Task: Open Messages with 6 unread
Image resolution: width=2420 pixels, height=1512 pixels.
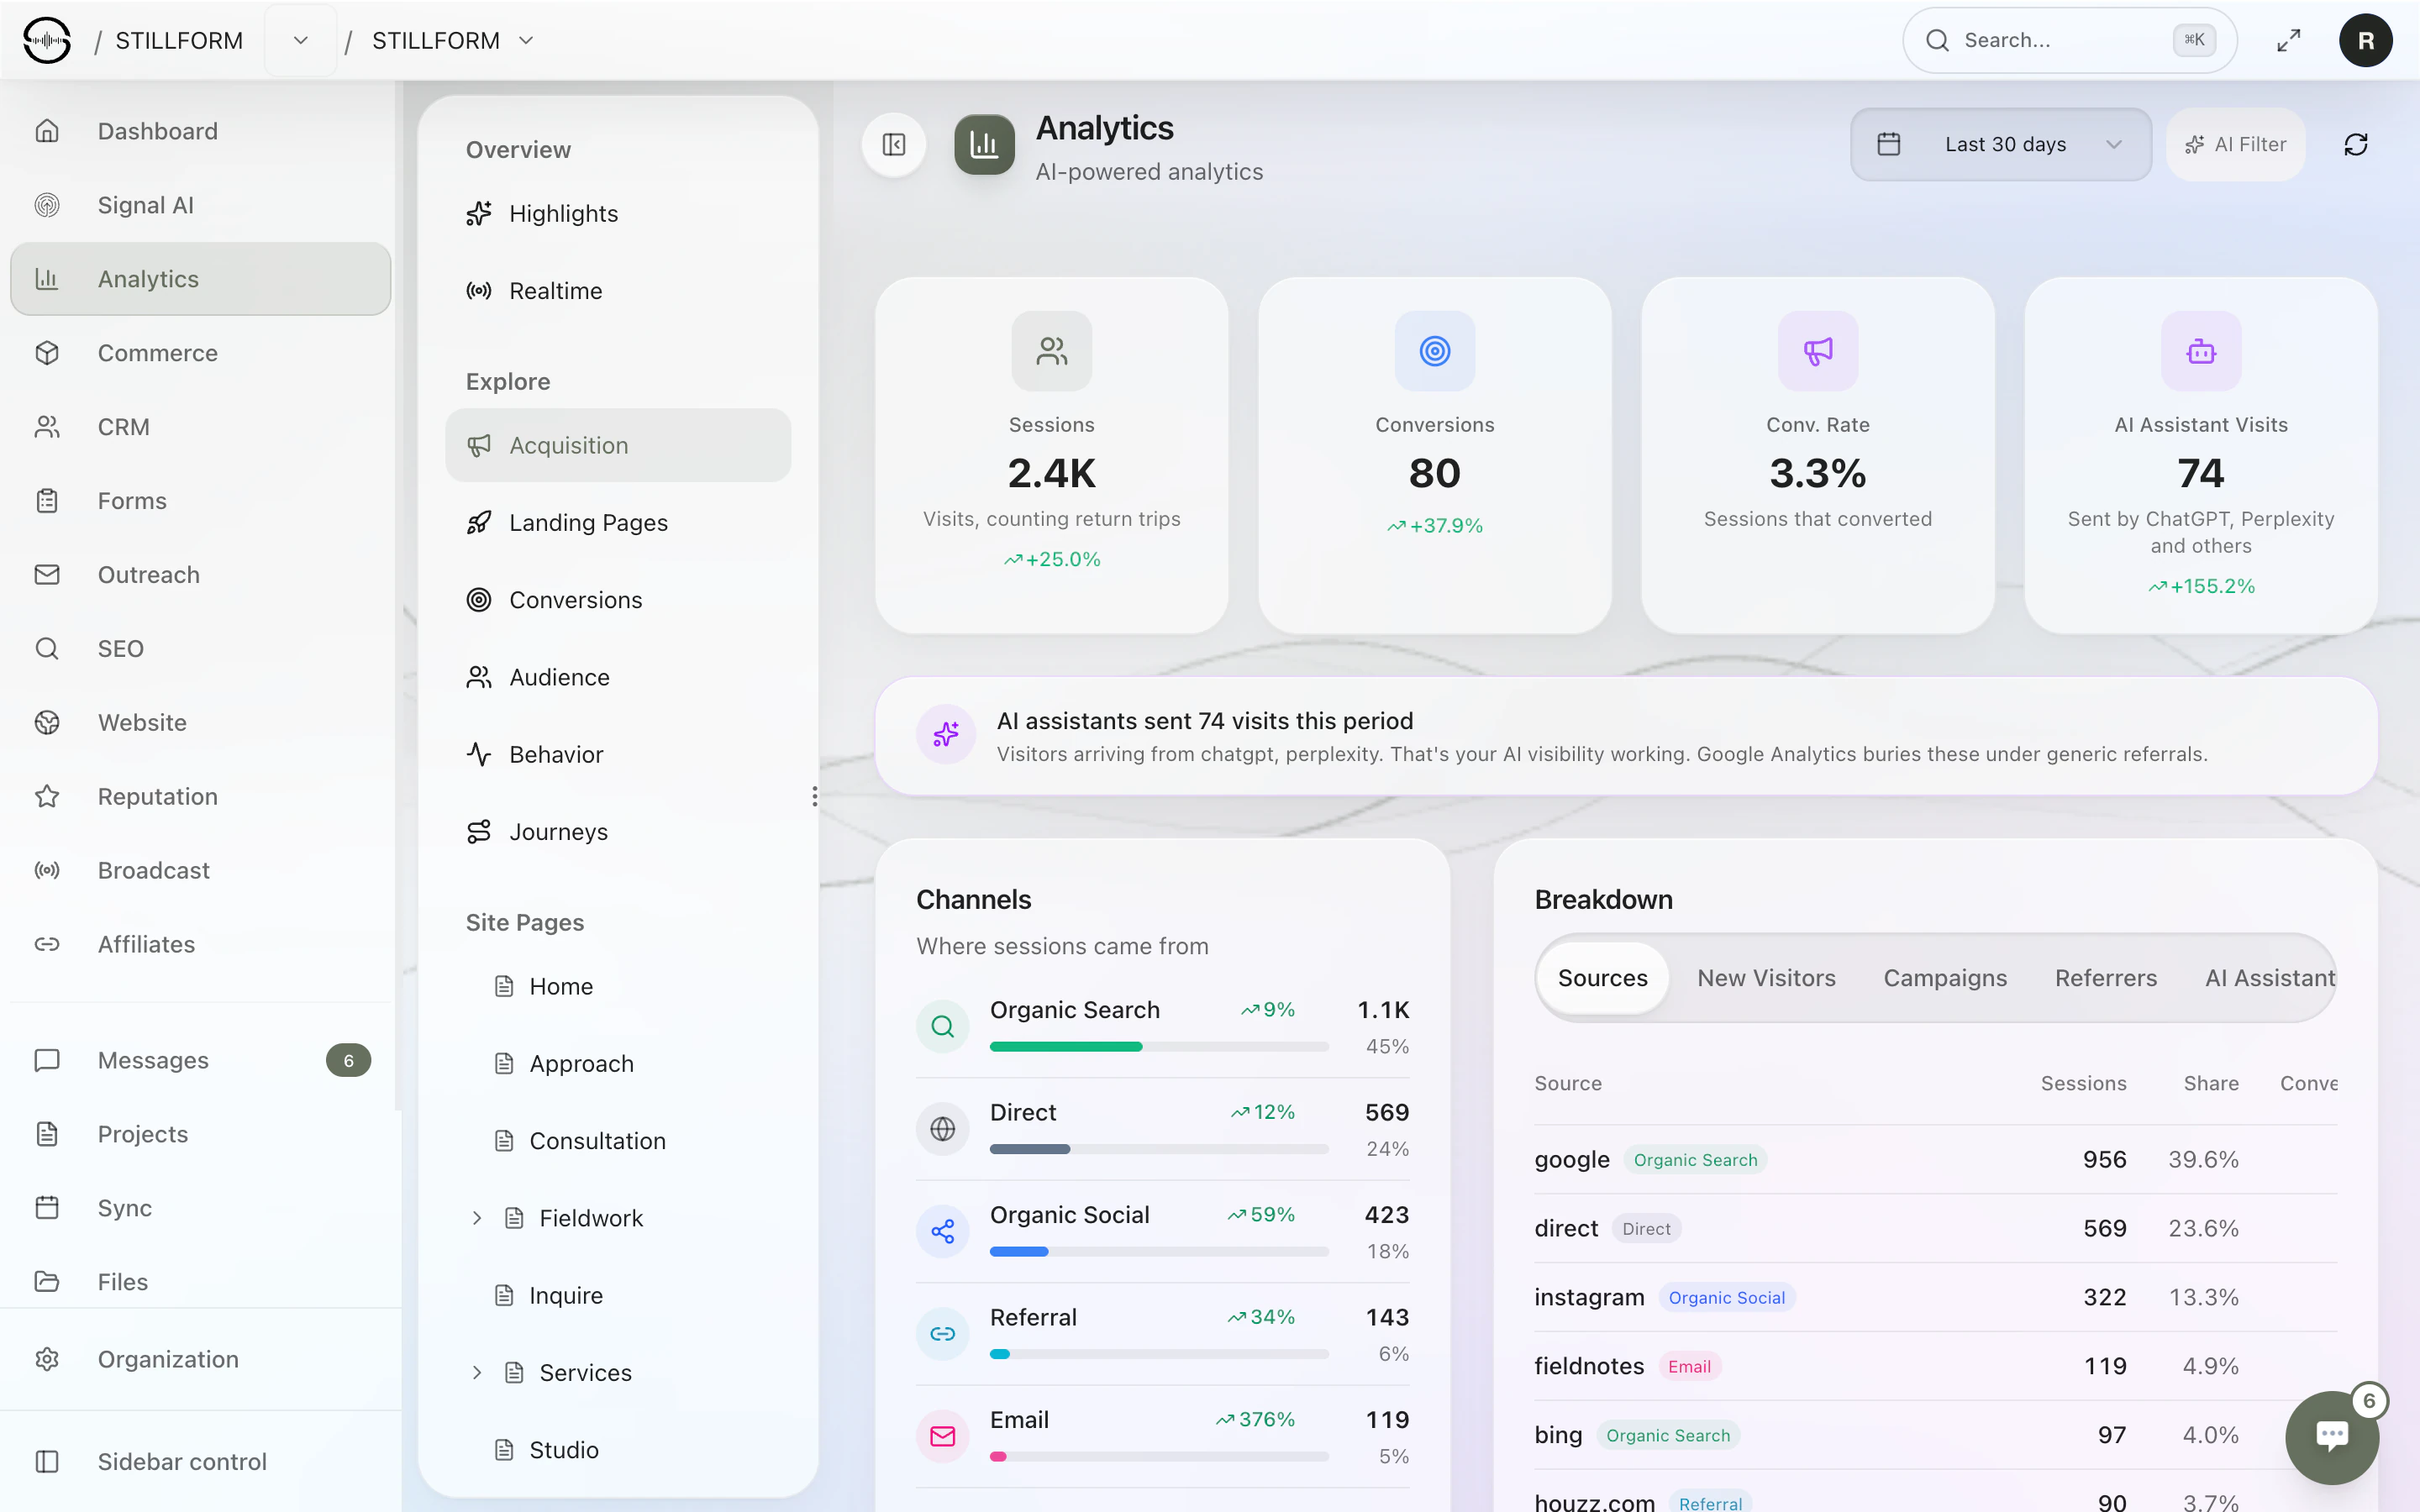Action: (200, 1060)
